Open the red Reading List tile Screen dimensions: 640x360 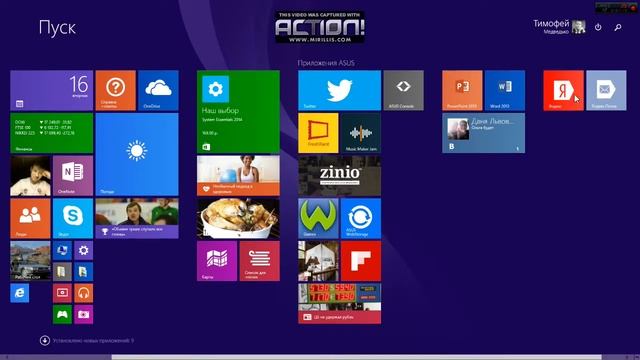(x=260, y=261)
